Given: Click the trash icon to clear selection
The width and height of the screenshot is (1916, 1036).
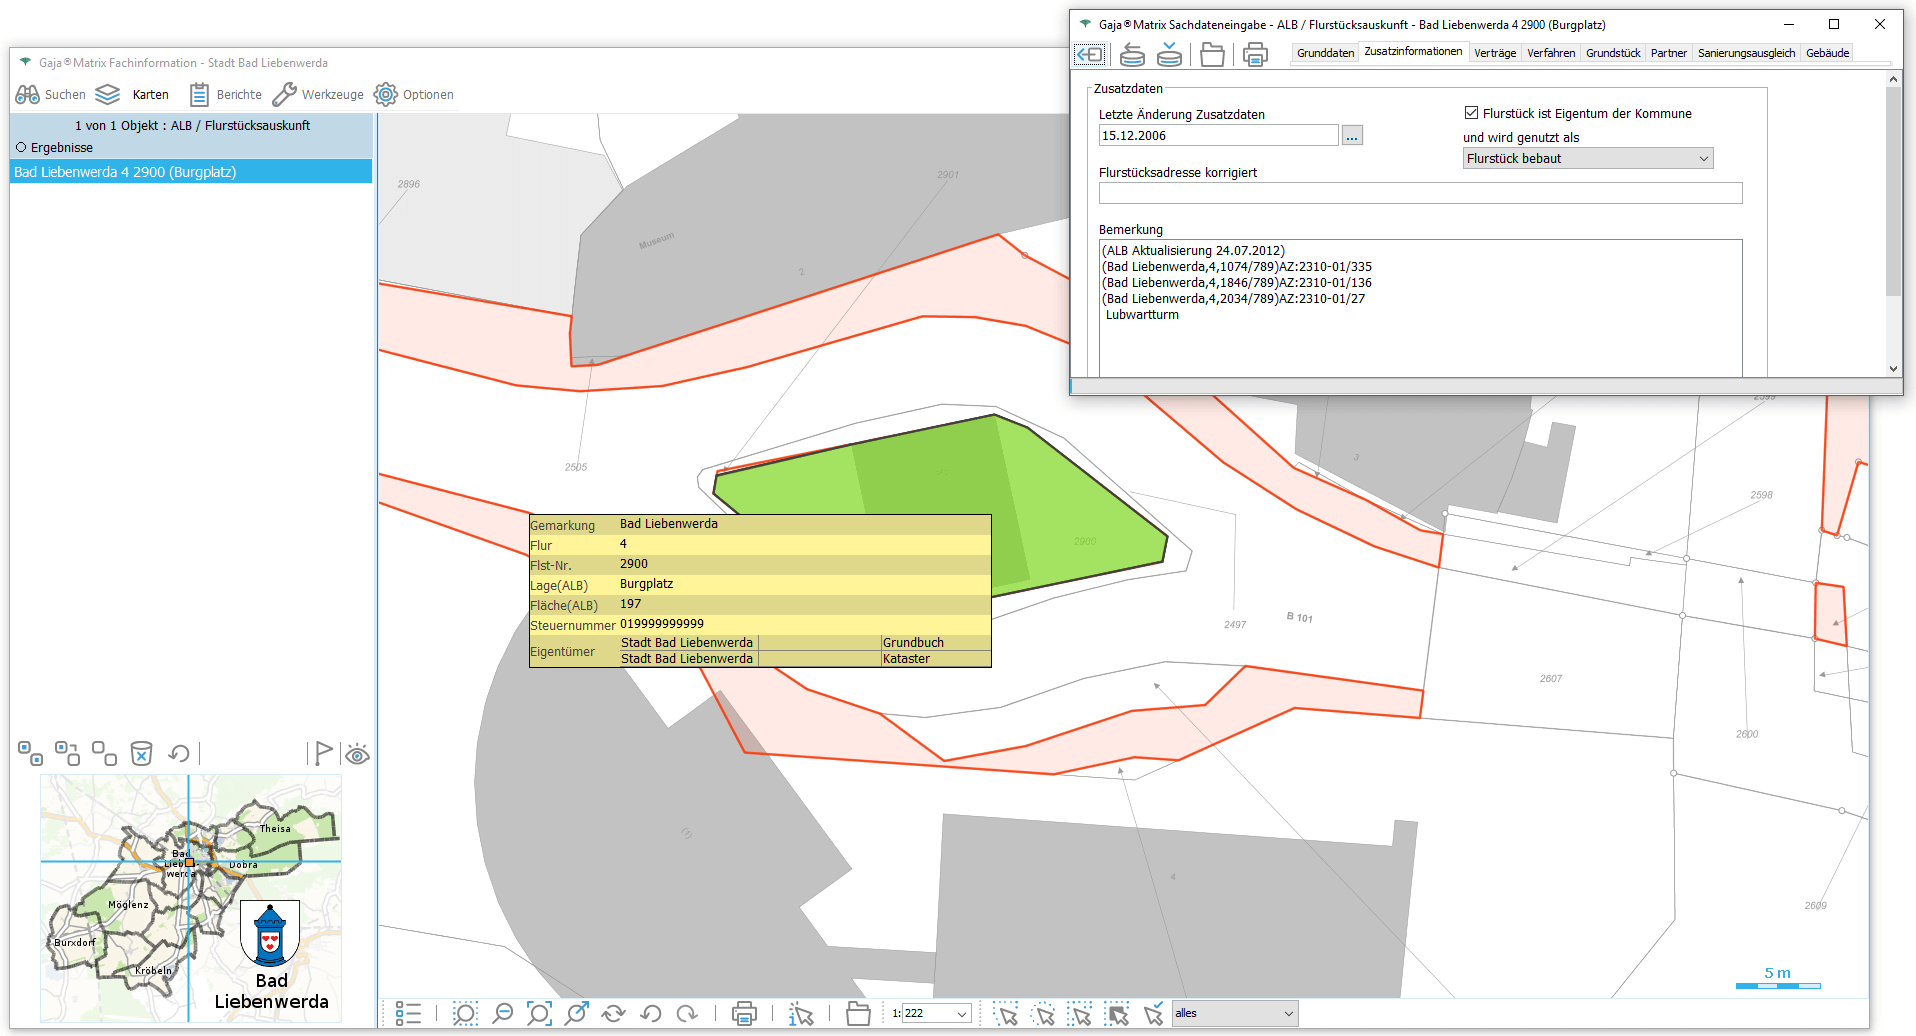Looking at the screenshot, I should coord(142,753).
